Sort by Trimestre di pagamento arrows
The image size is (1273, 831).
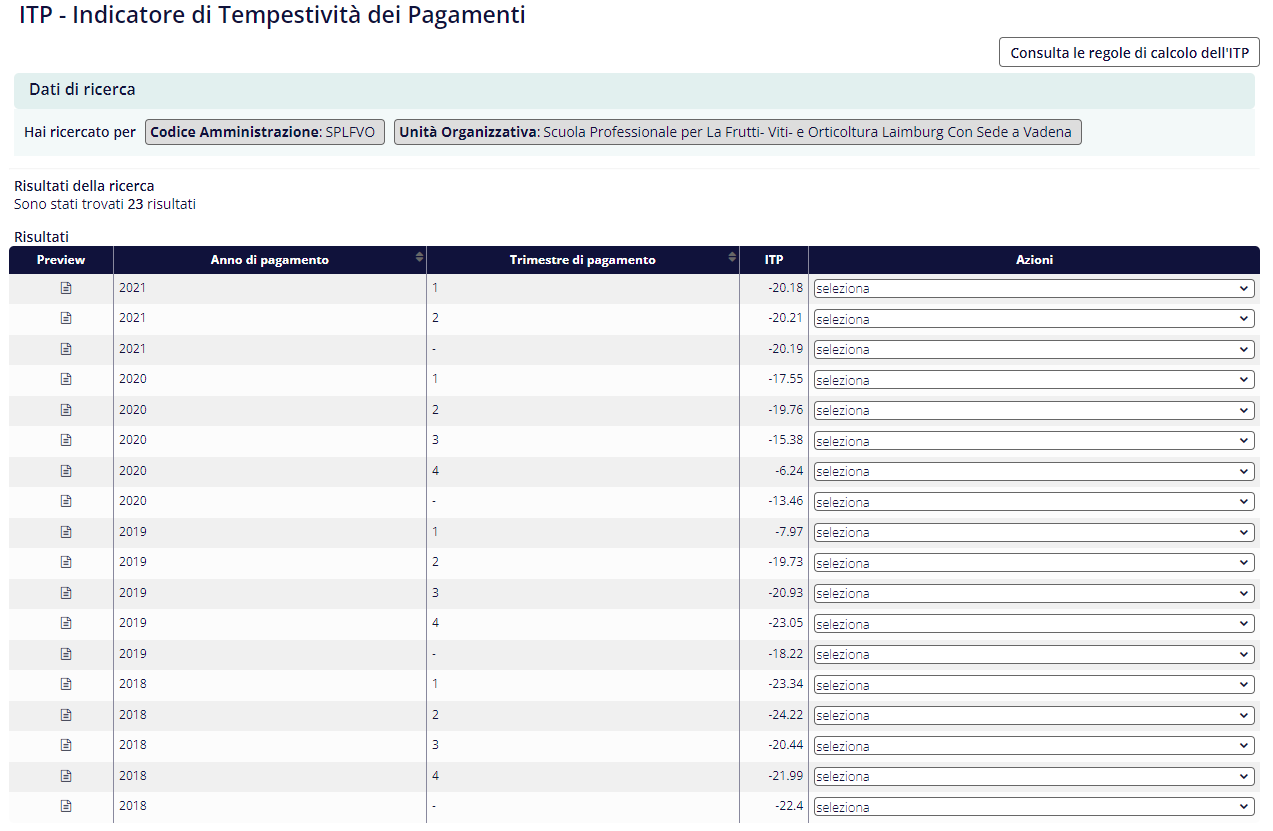click(x=732, y=259)
